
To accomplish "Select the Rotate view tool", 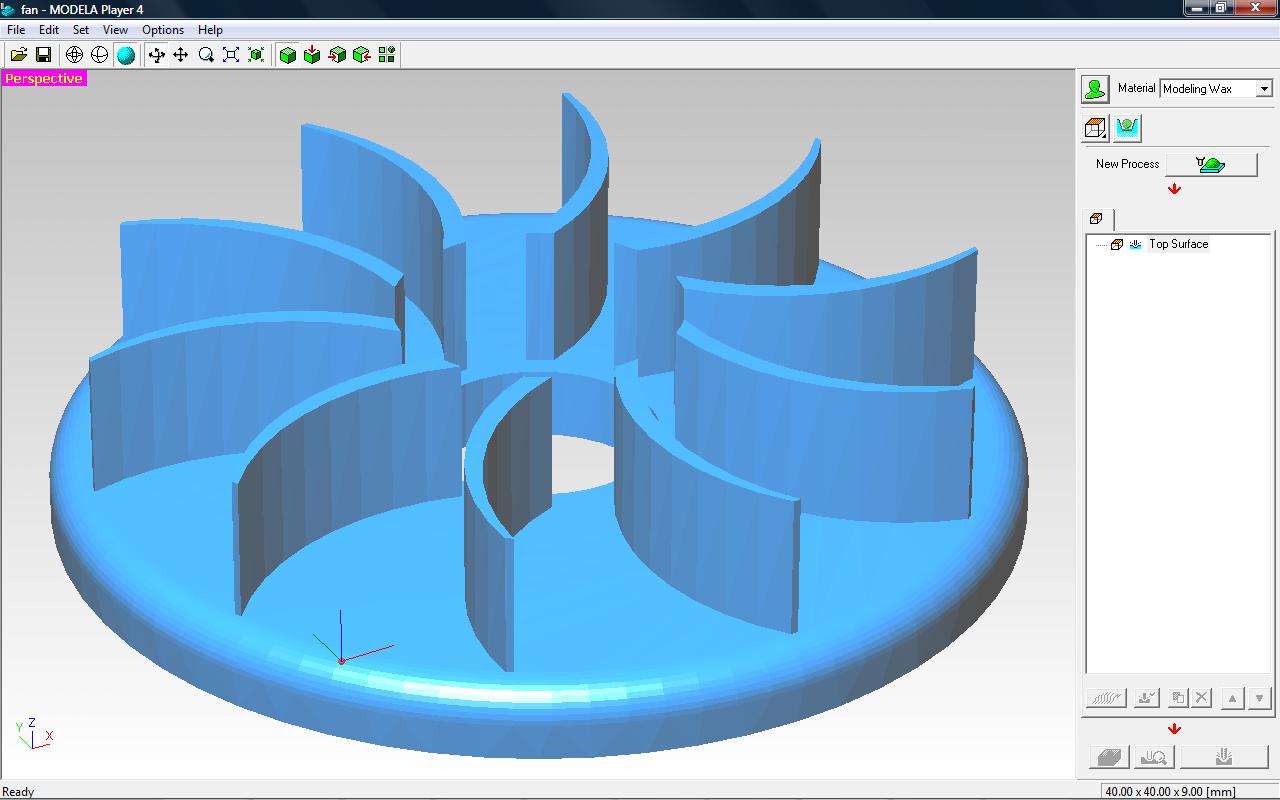I will 156,55.
